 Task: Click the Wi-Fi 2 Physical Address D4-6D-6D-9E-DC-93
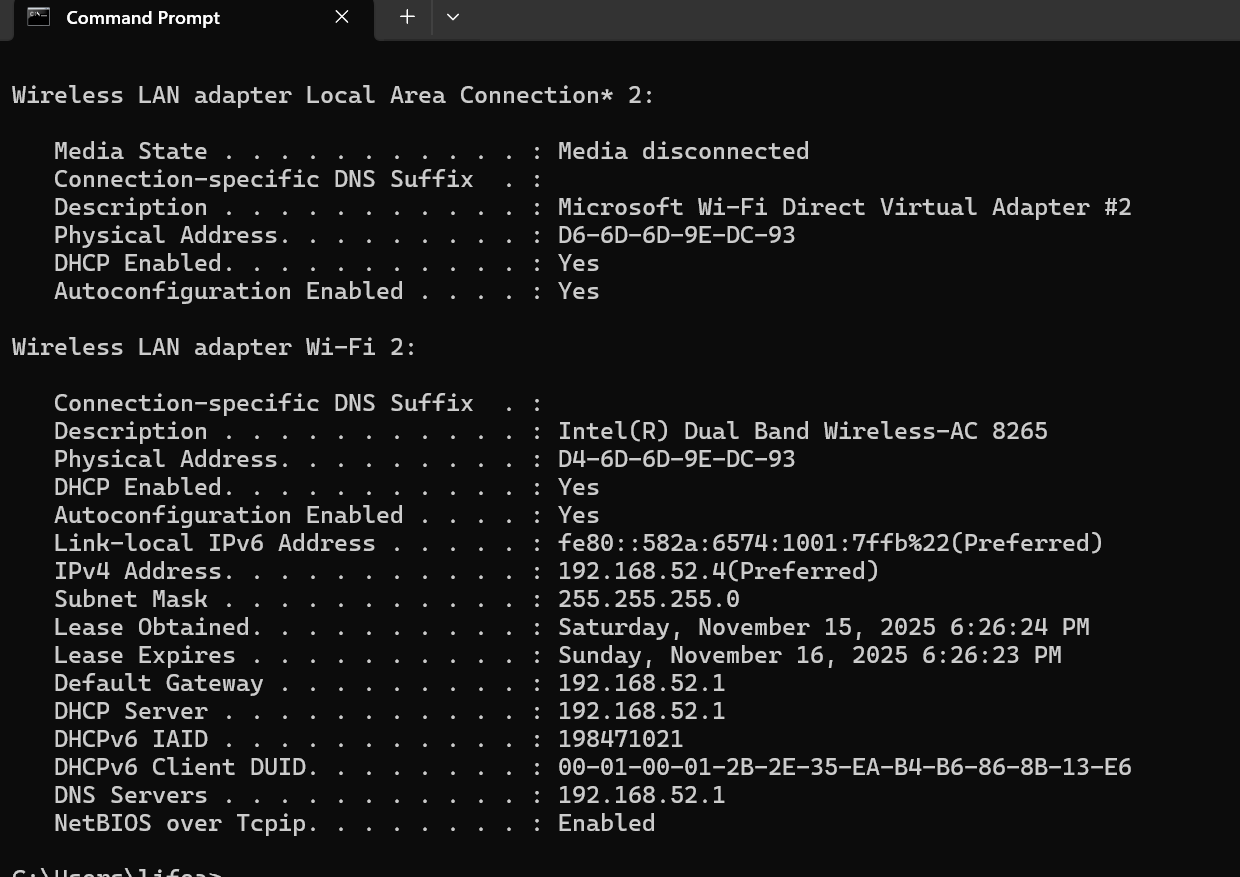676,459
